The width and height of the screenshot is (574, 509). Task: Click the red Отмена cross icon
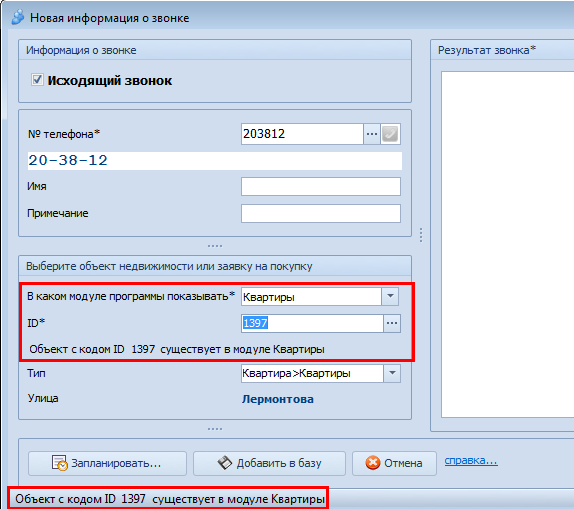point(373,463)
